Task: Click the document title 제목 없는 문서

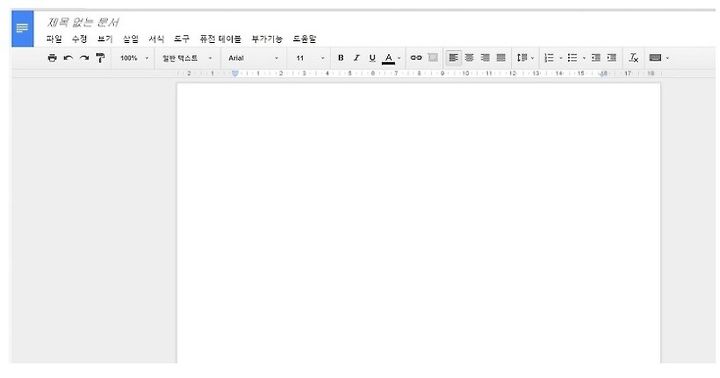Action: point(83,22)
